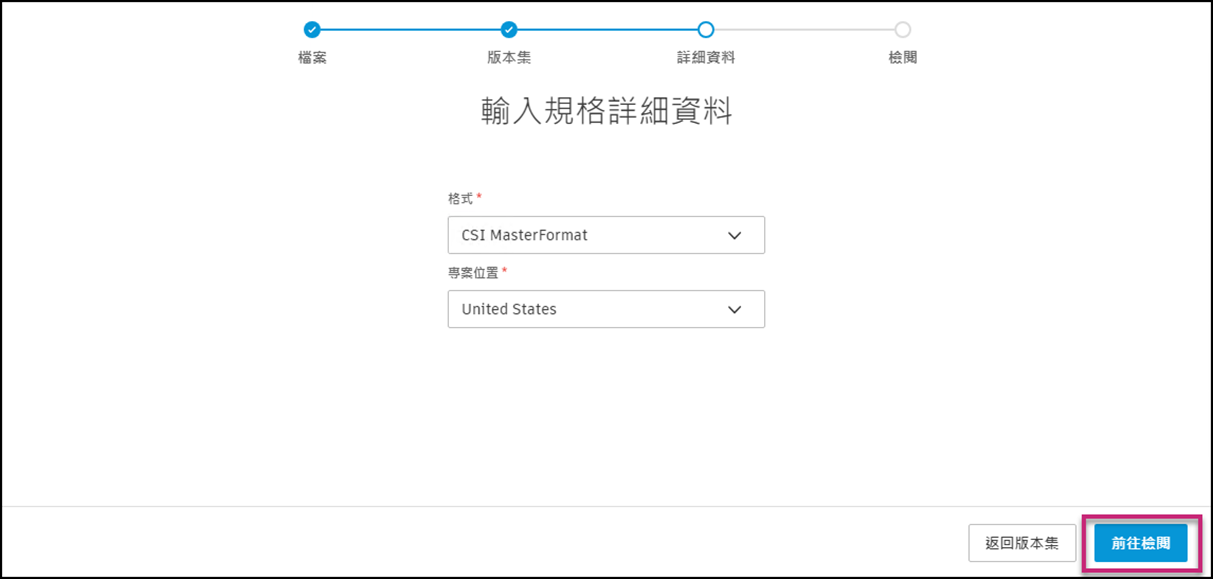The height and width of the screenshot is (579, 1213).
Task: Click the chevron arrow in the 格式 field
Action: click(x=734, y=235)
